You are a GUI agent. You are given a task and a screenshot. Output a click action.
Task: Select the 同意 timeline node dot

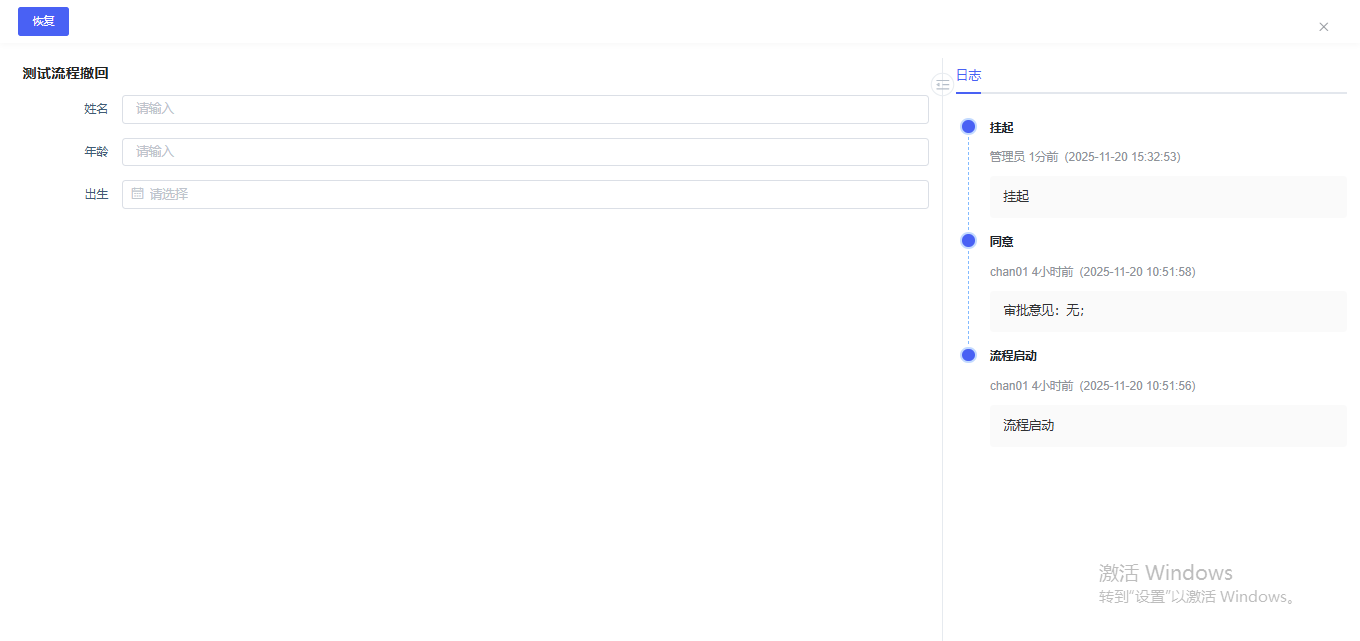968,241
